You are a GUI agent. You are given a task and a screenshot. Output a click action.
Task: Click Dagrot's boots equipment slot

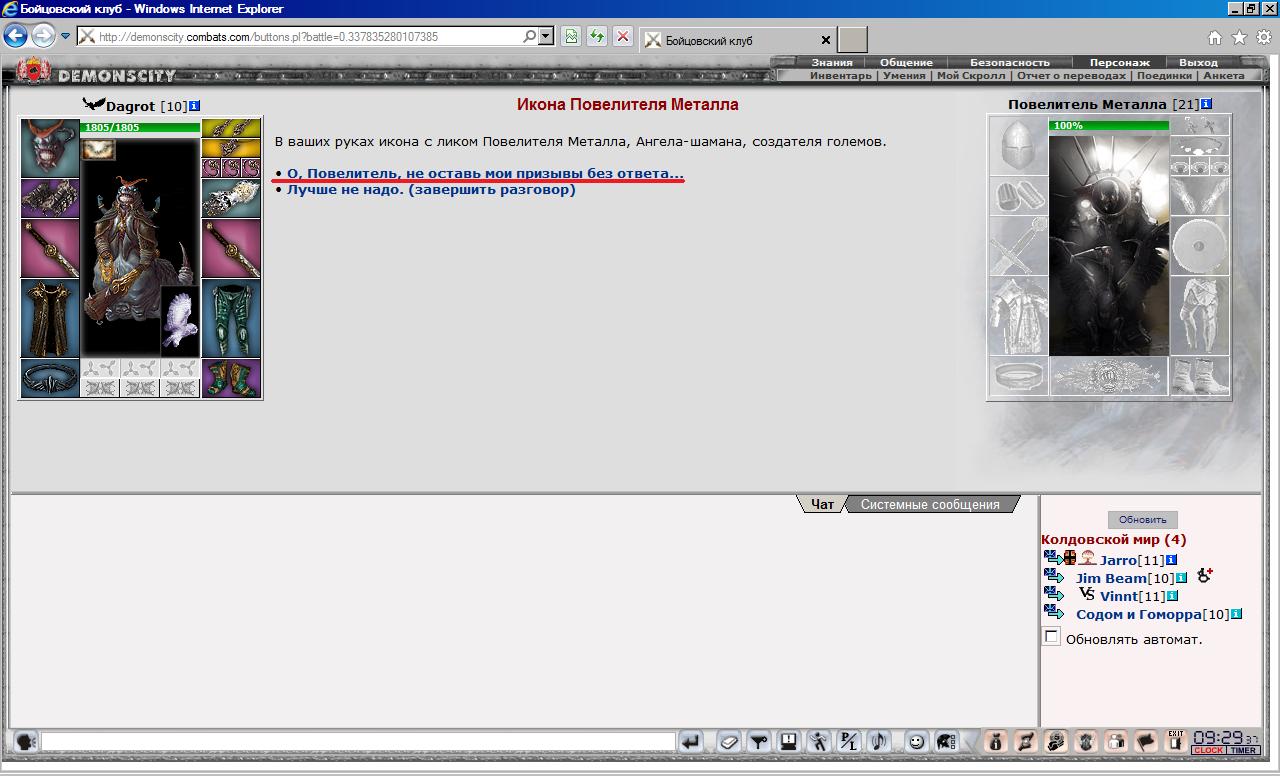(x=231, y=378)
